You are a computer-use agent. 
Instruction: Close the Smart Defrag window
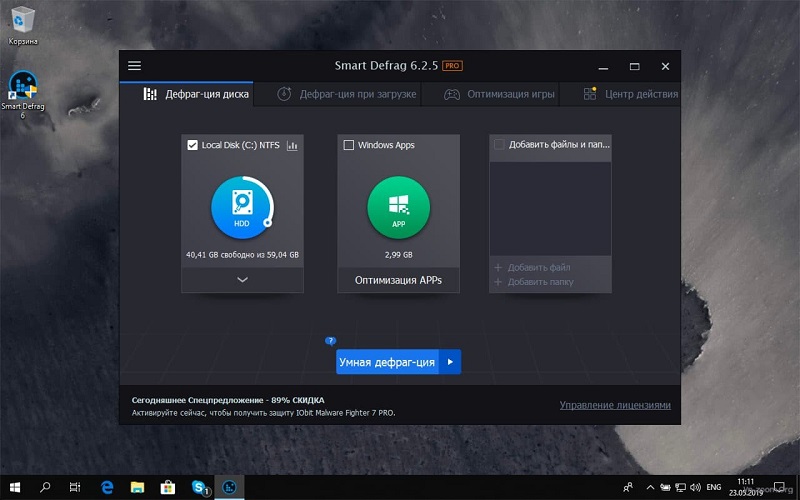665,66
